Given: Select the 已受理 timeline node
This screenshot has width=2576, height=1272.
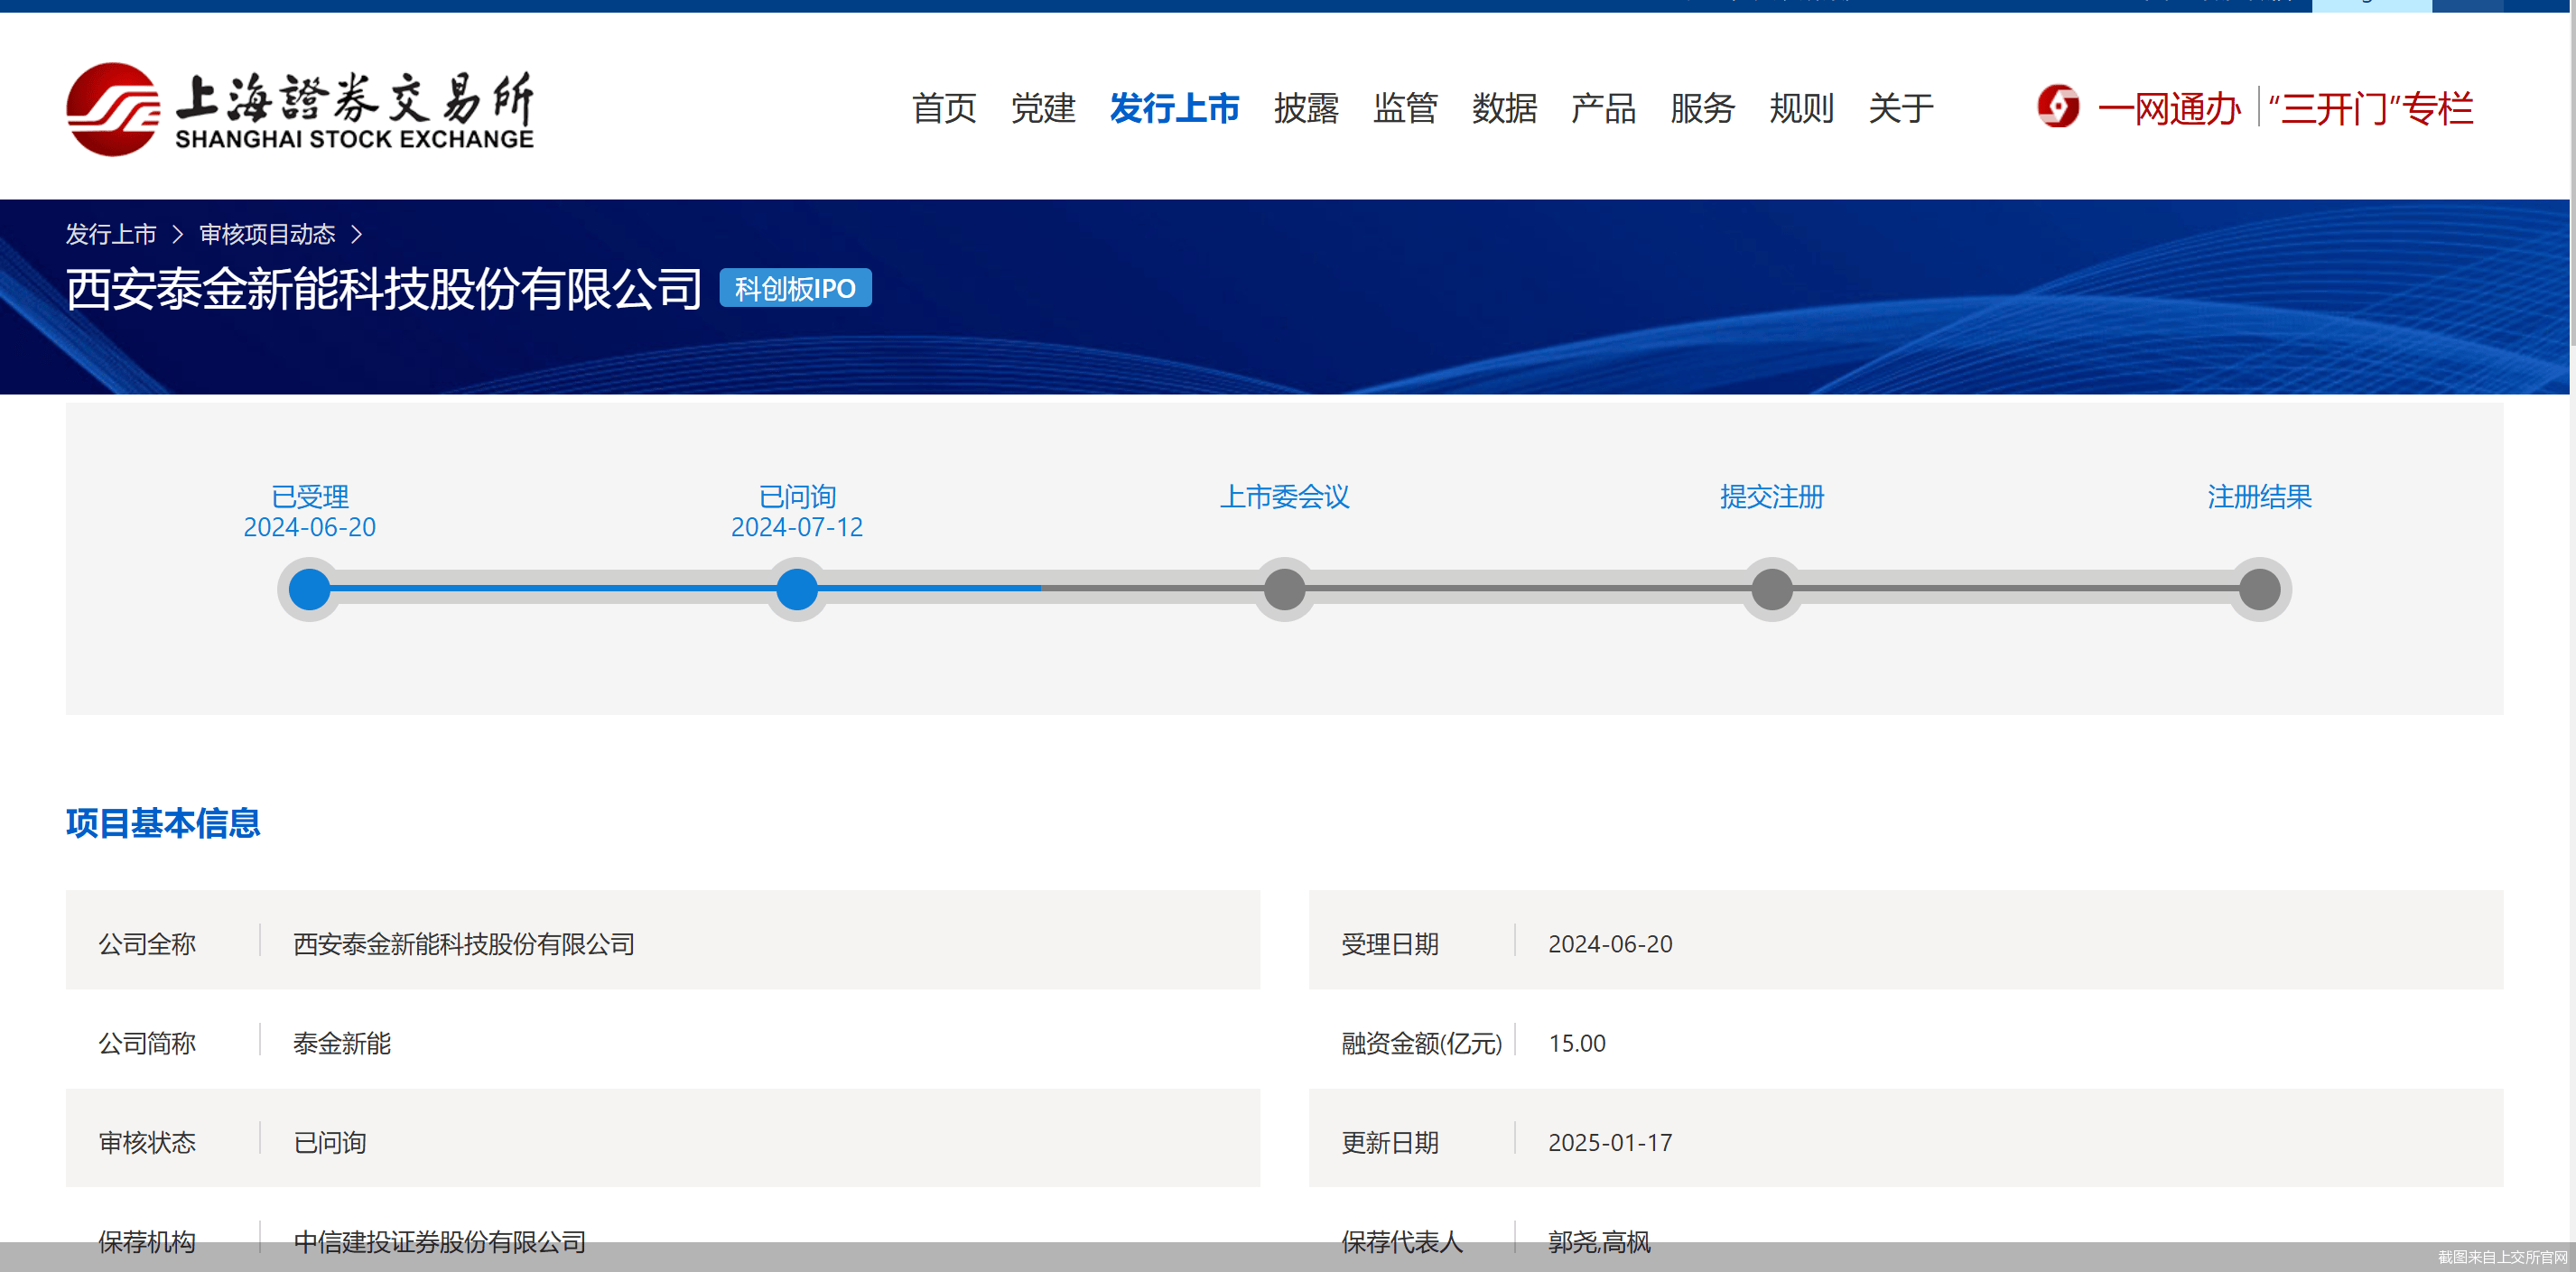Looking at the screenshot, I should (x=310, y=589).
